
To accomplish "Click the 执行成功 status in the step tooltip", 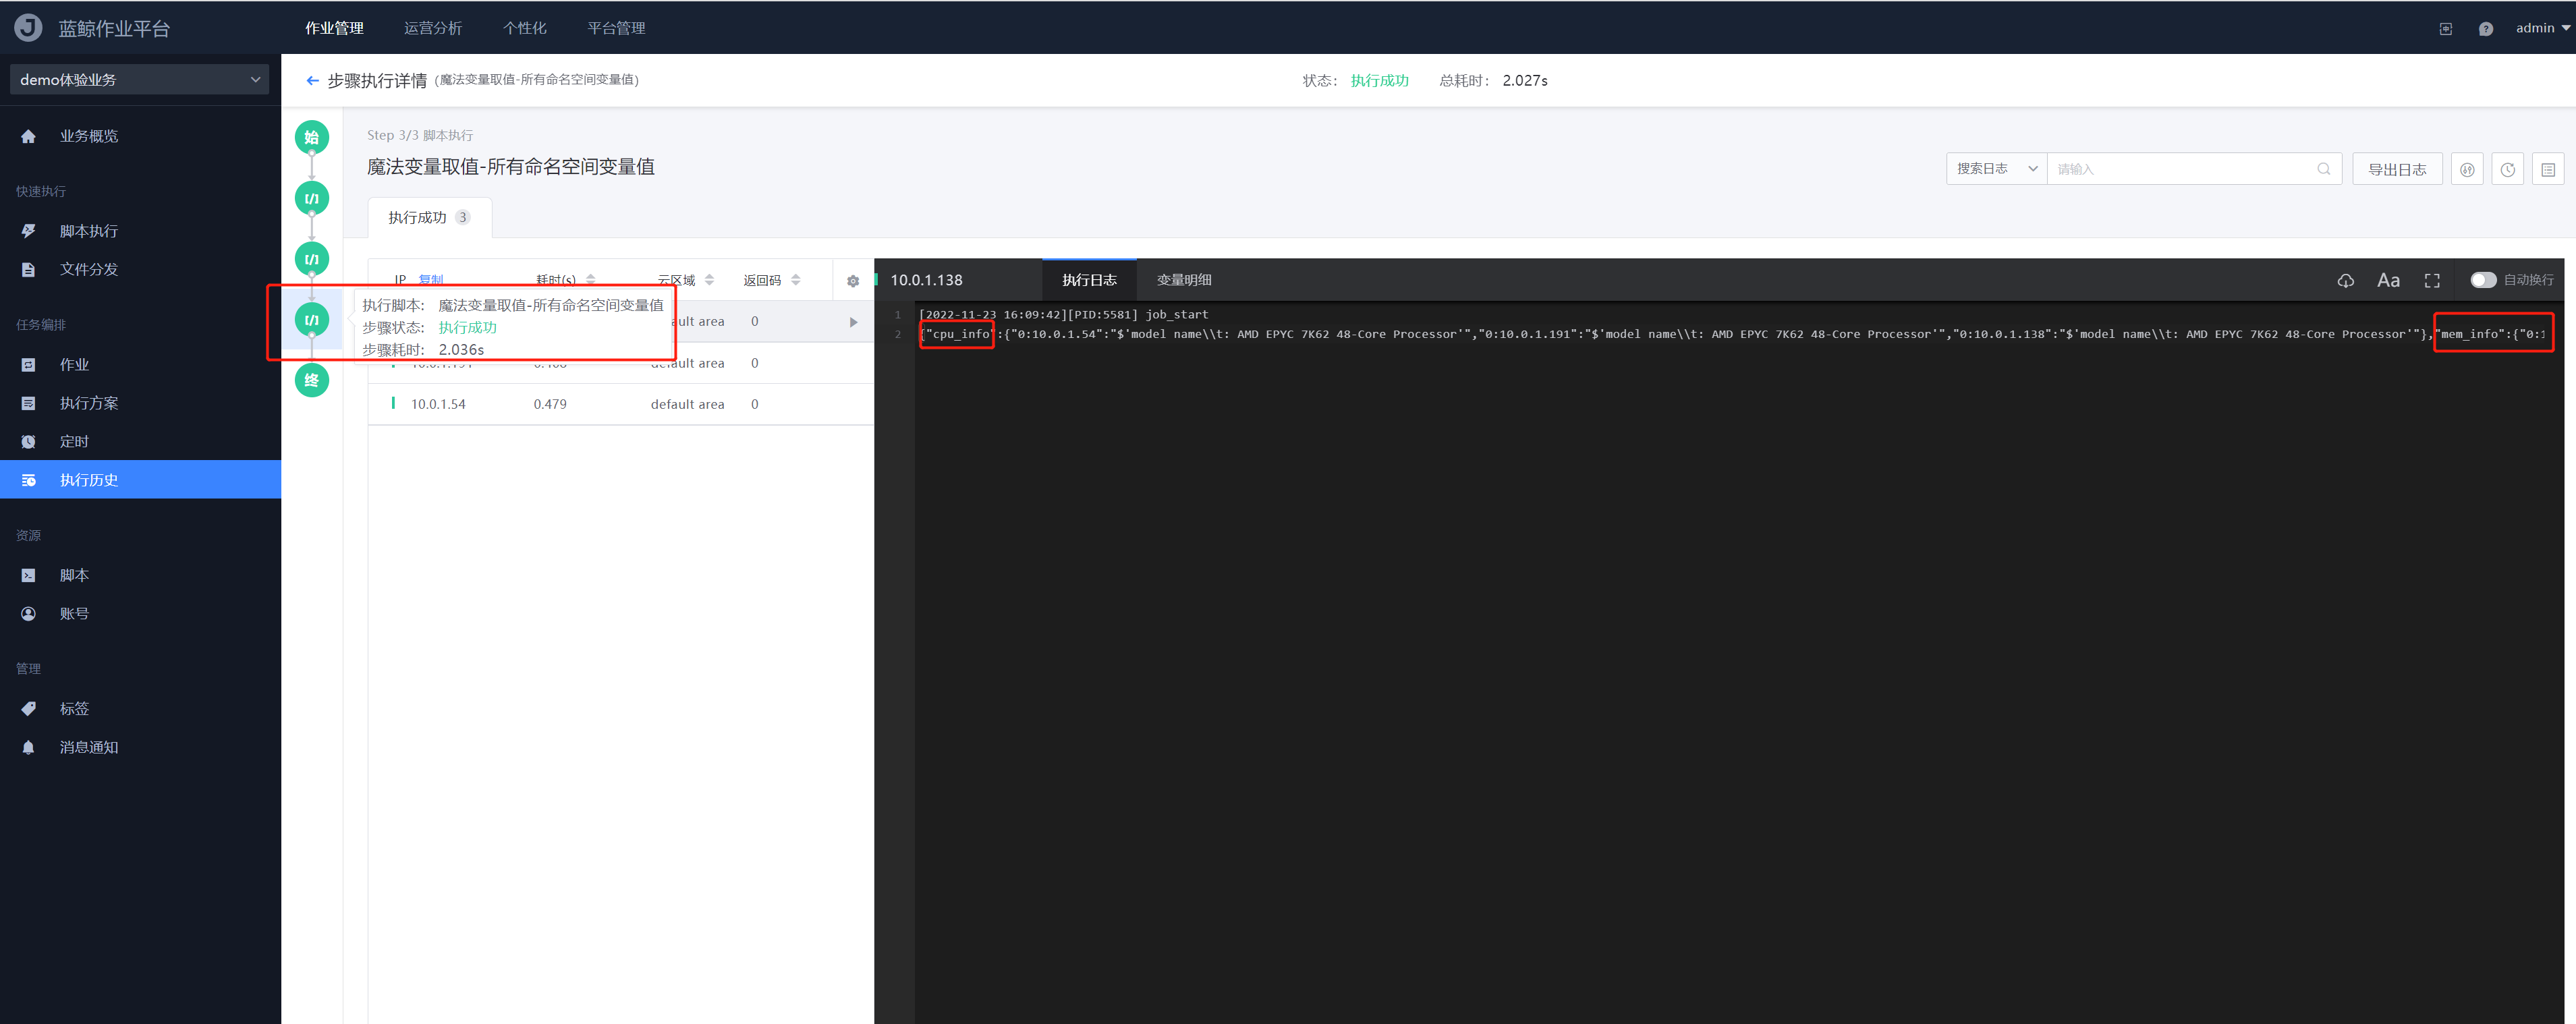I will click(x=467, y=327).
